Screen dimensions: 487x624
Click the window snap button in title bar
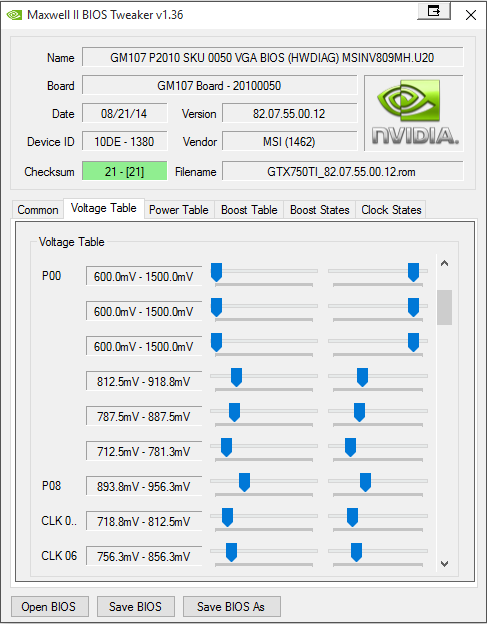(x=434, y=11)
